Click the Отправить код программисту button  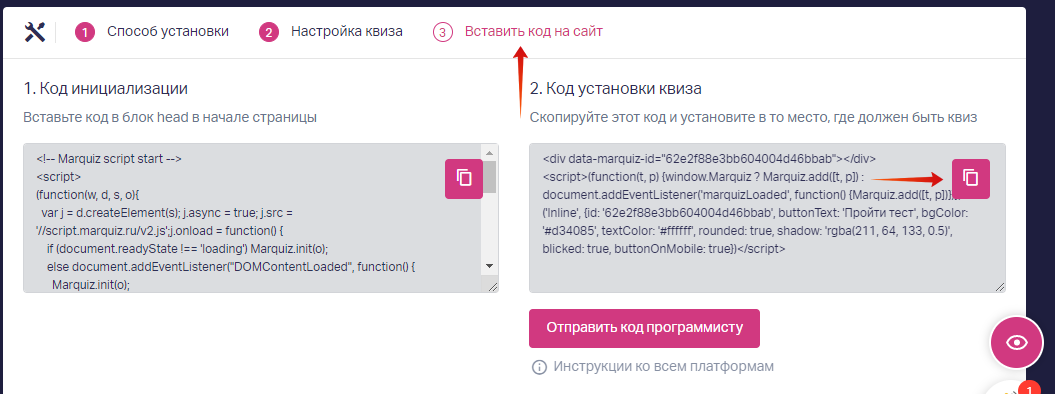tap(644, 328)
